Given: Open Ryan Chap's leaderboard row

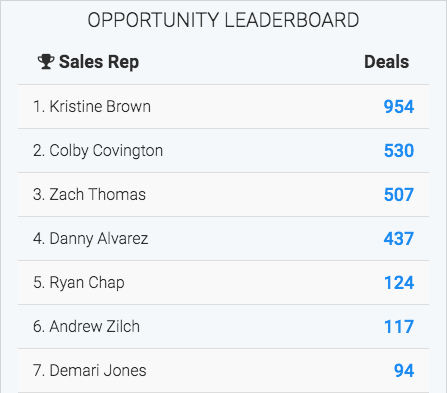Looking at the screenshot, I should pyautogui.click(x=223, y=283).
